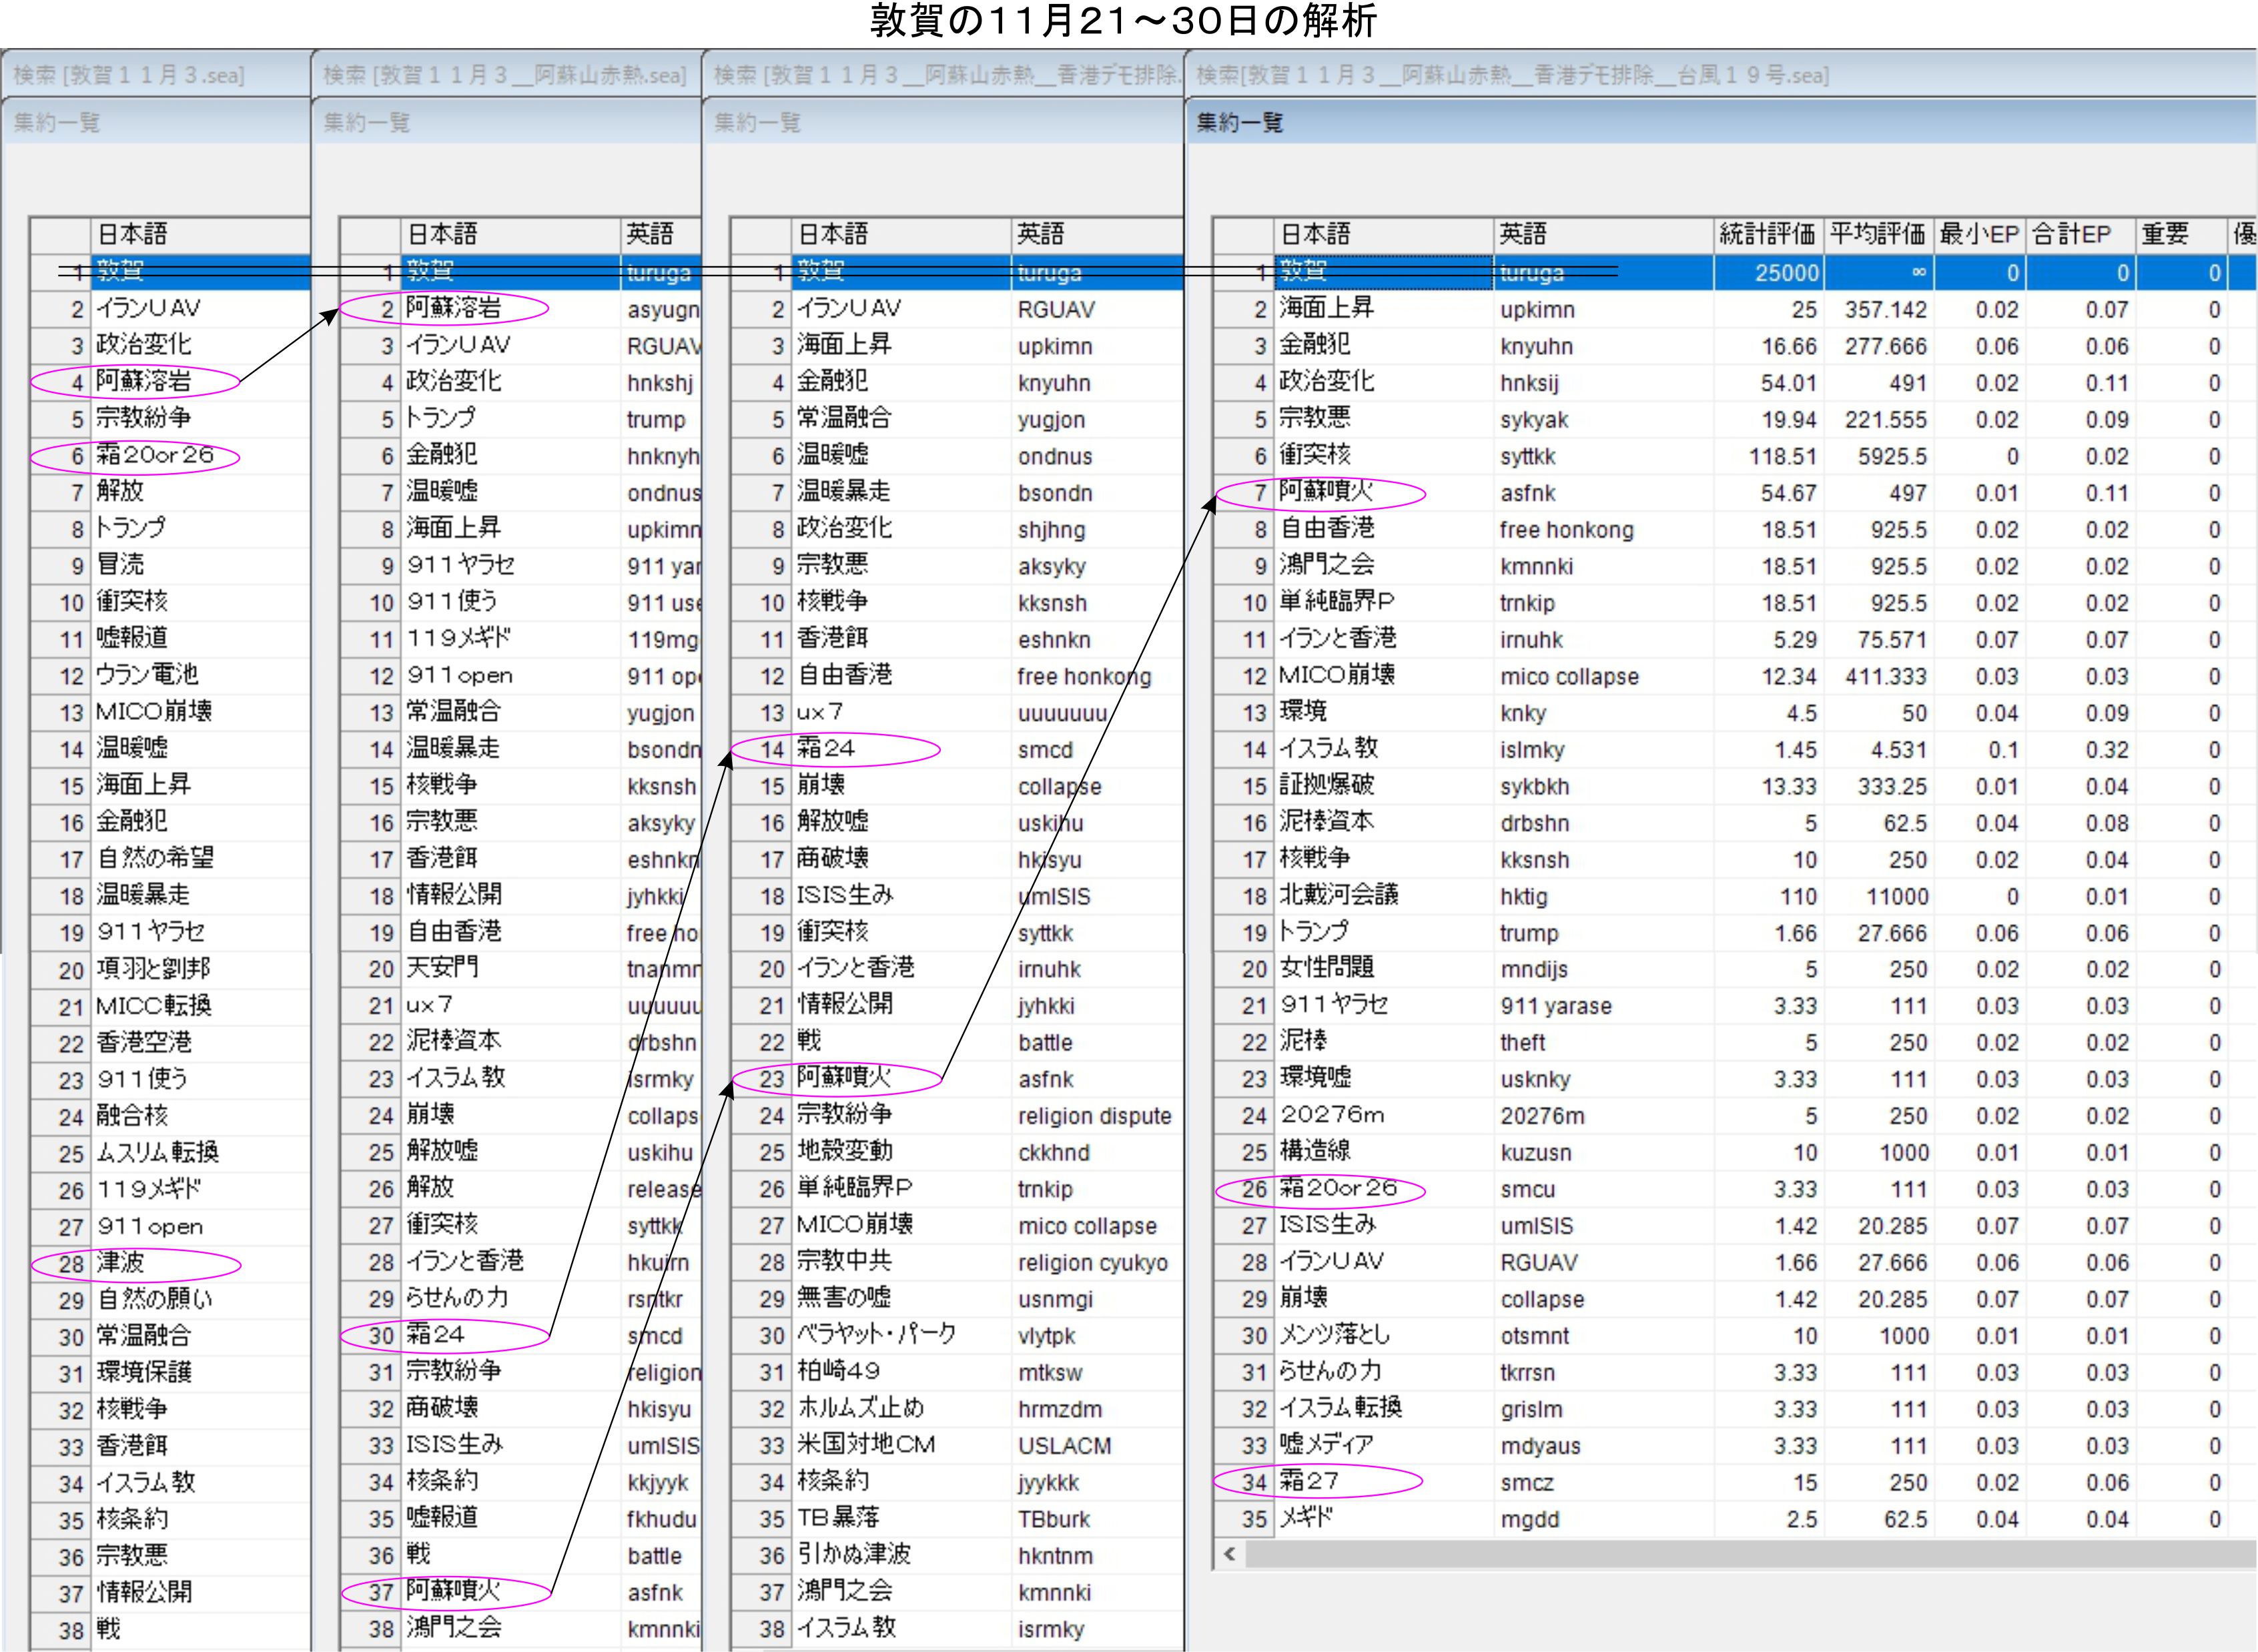The image size is (2258, 1652).
Task: Click the 合計EP column header
Action: [x=2072, y=235]
